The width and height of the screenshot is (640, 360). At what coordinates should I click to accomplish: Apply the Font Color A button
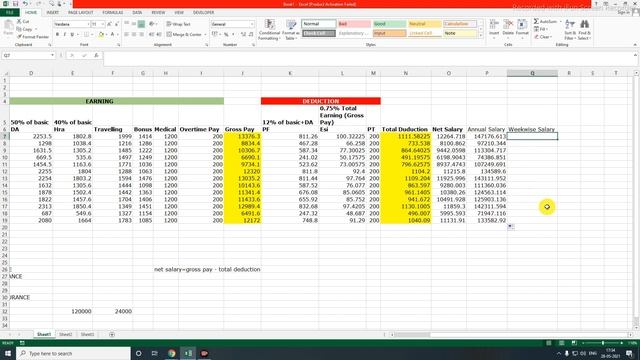pos(112,35)
